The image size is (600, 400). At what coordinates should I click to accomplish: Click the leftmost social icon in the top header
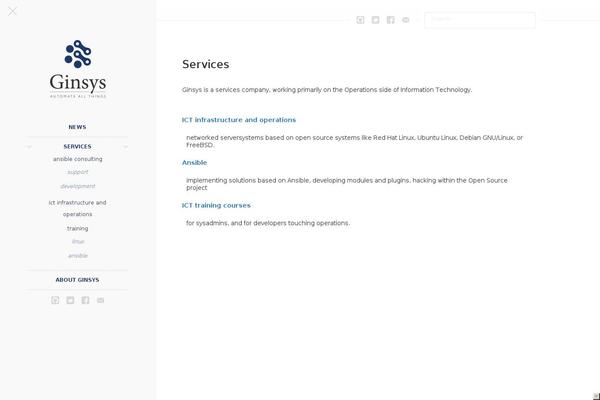pos(360,20)
